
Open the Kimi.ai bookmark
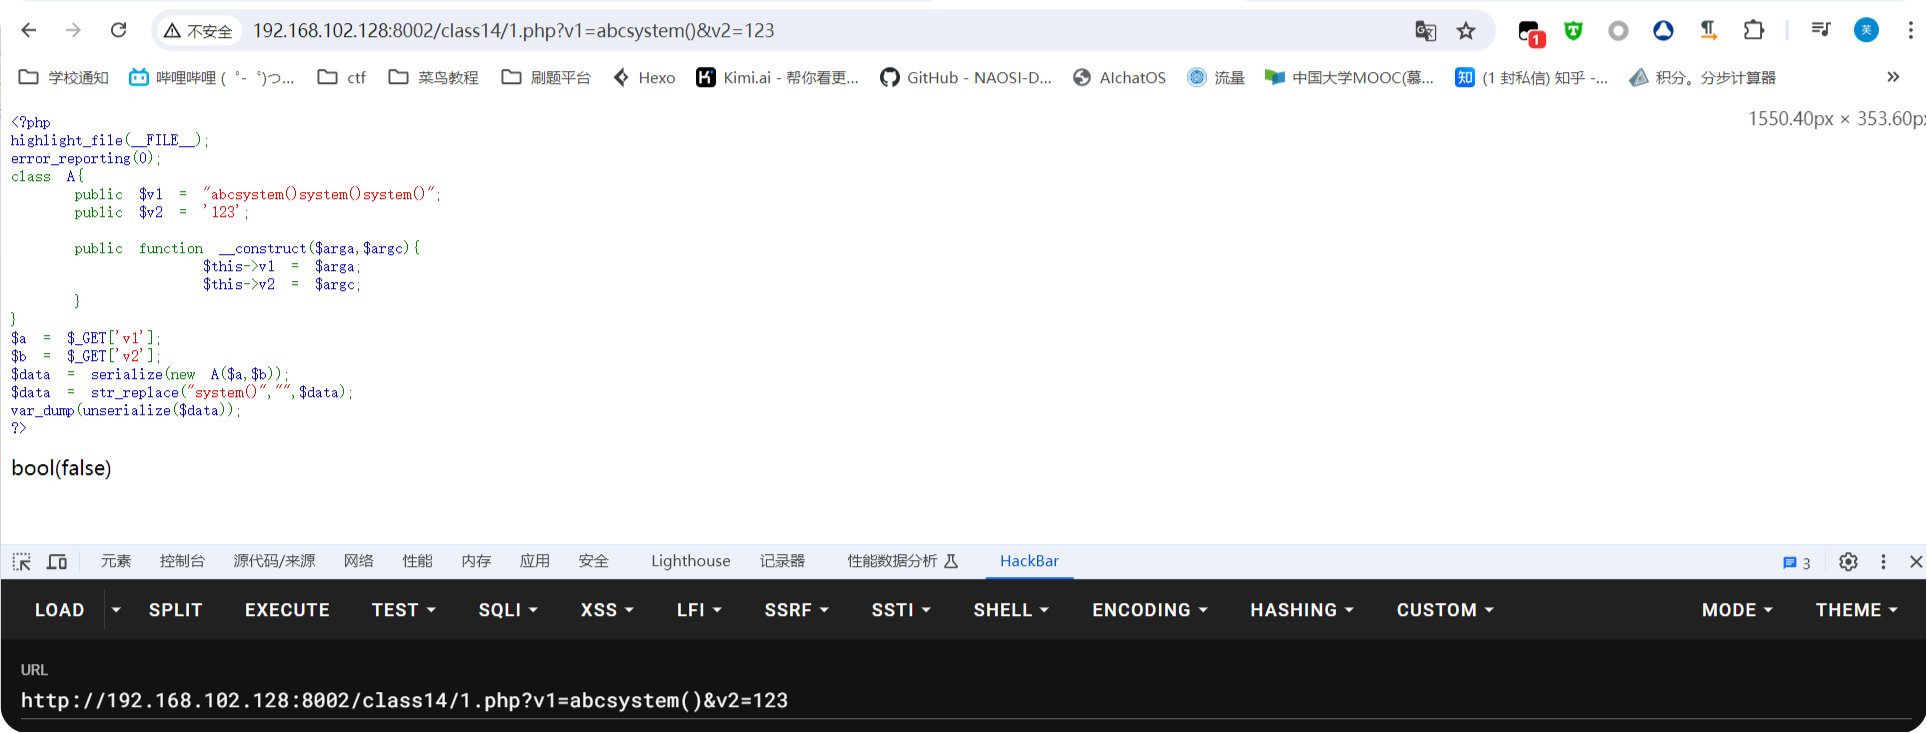click(777, 77)
